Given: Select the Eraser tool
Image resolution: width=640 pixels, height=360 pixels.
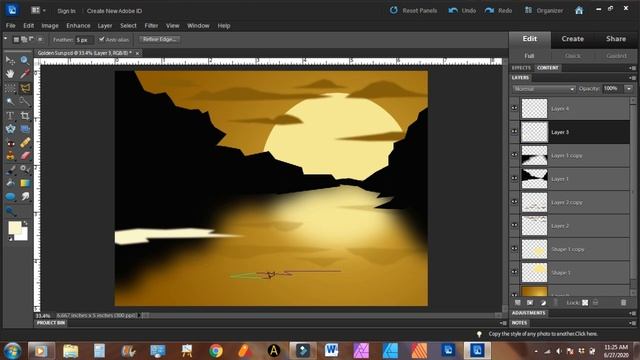Looking at the screenshot, I should coord(25,156).
